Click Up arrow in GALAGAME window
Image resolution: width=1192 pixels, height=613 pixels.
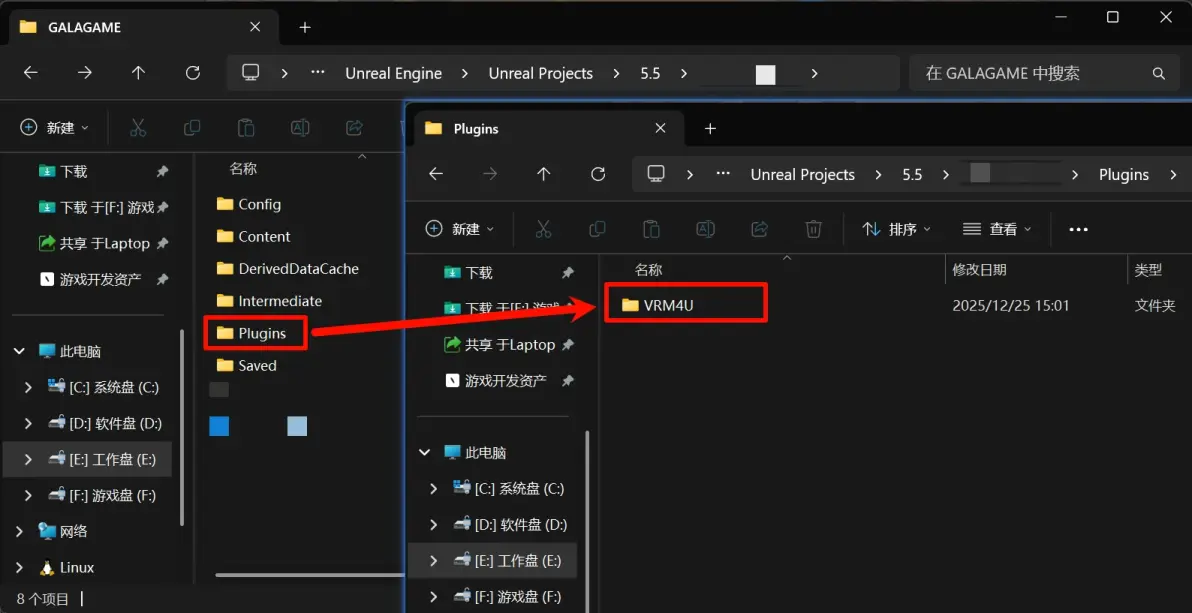click(138, 73)
